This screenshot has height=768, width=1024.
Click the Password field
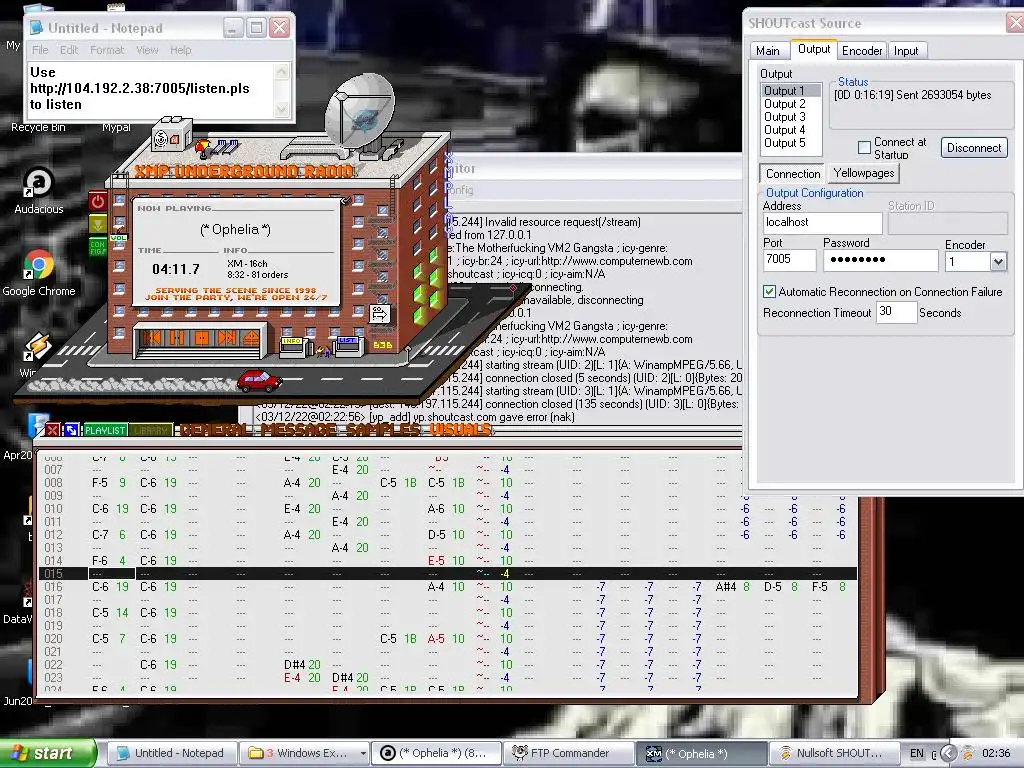click(x=880, y=260)
